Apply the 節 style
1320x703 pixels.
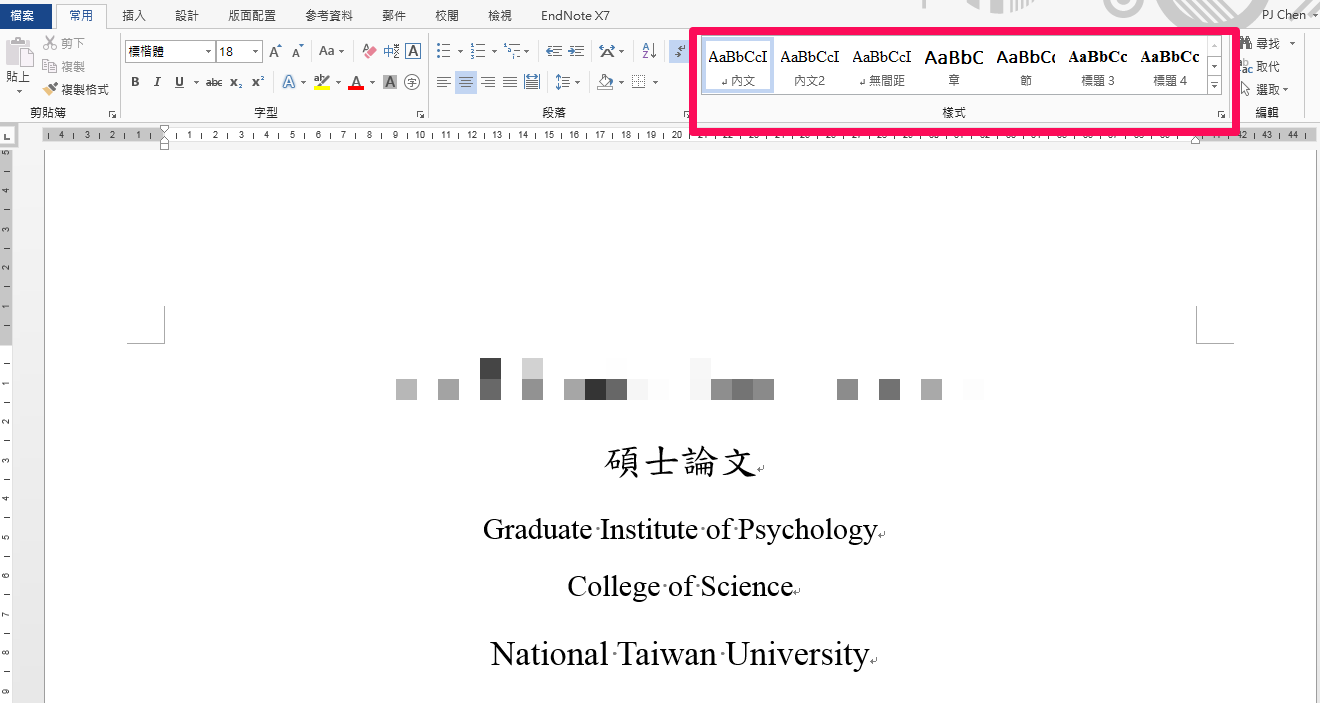pos(1026,66)
